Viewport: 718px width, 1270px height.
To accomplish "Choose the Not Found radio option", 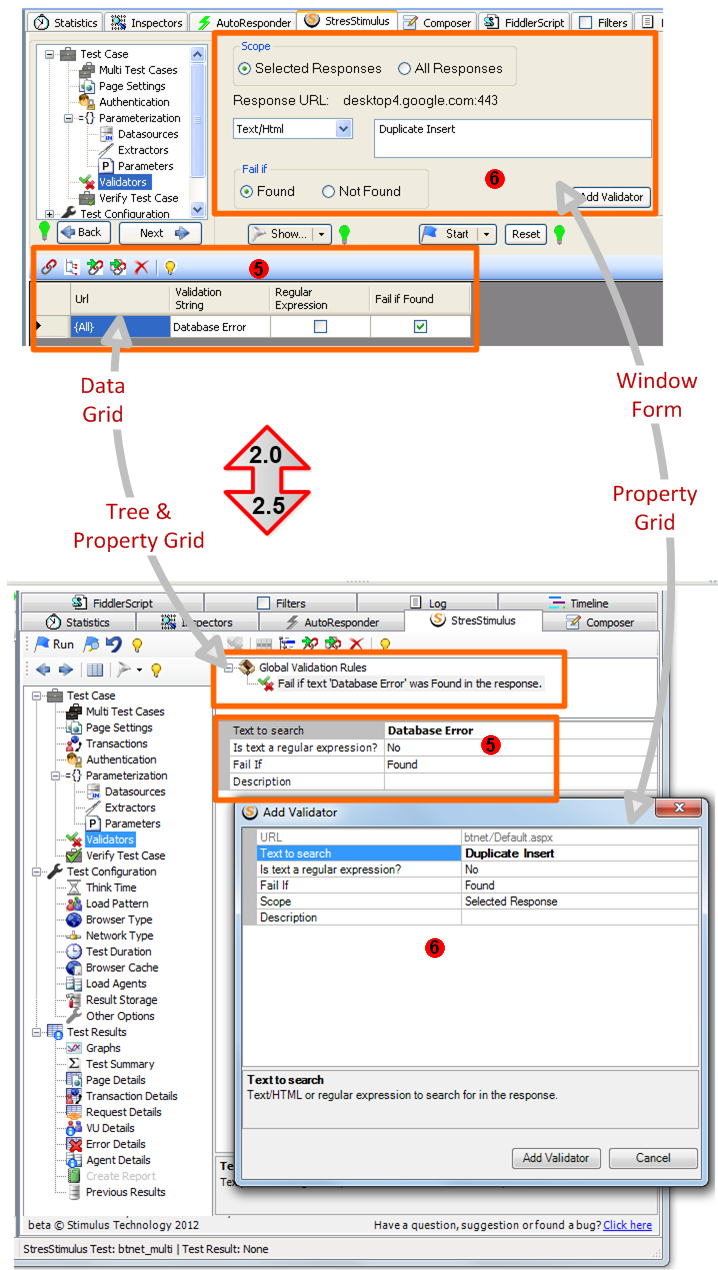I will click(328, 191).
